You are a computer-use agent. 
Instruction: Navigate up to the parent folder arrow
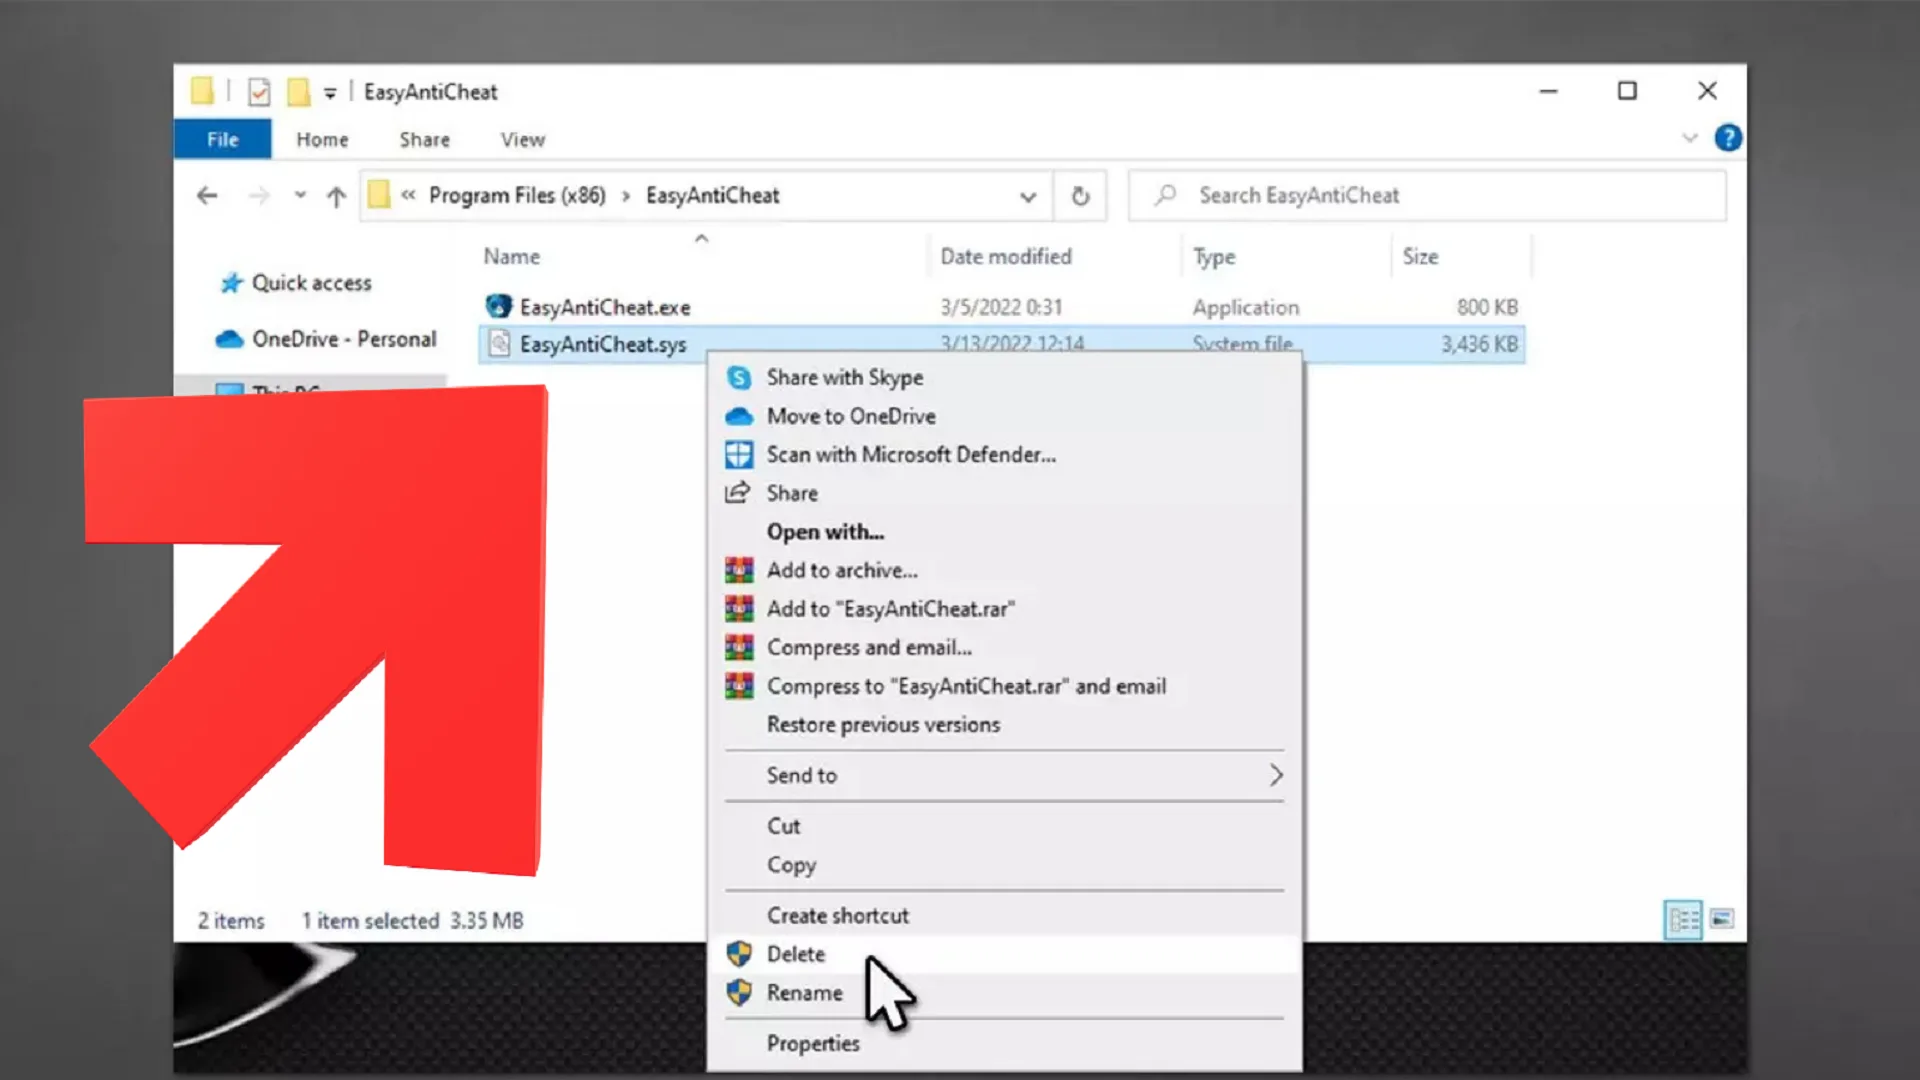[336, 196]
